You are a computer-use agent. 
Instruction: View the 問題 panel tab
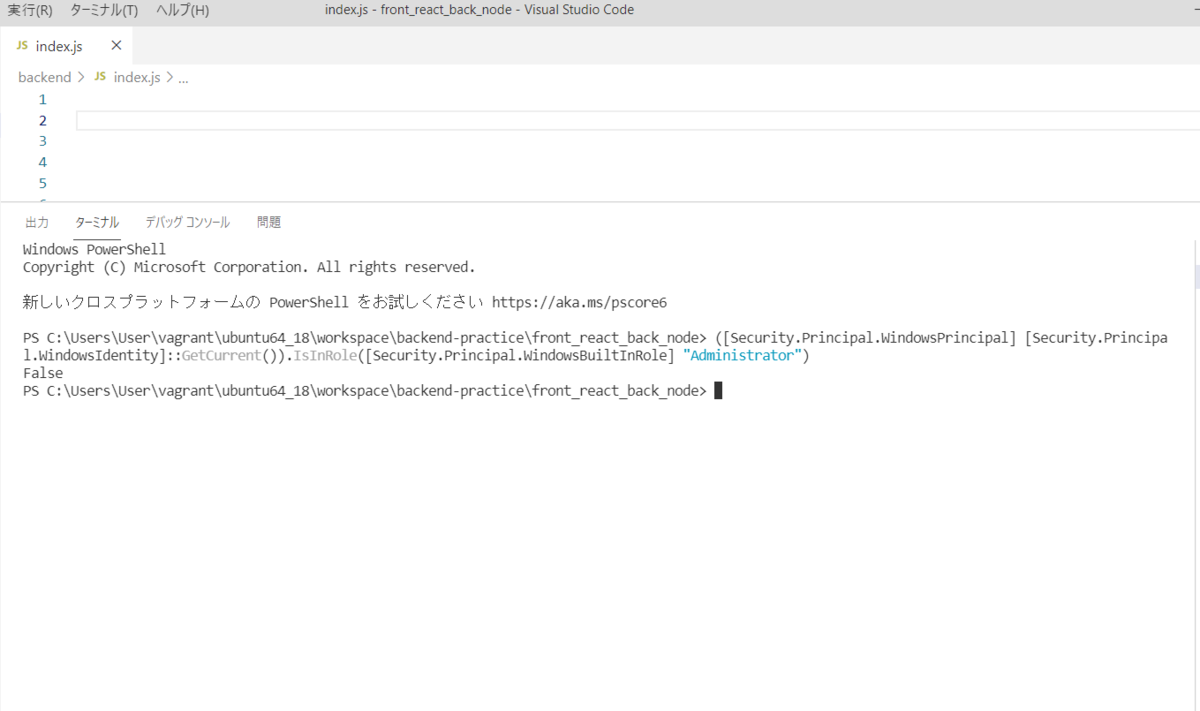pyautogui.click(x=268, y=222)
